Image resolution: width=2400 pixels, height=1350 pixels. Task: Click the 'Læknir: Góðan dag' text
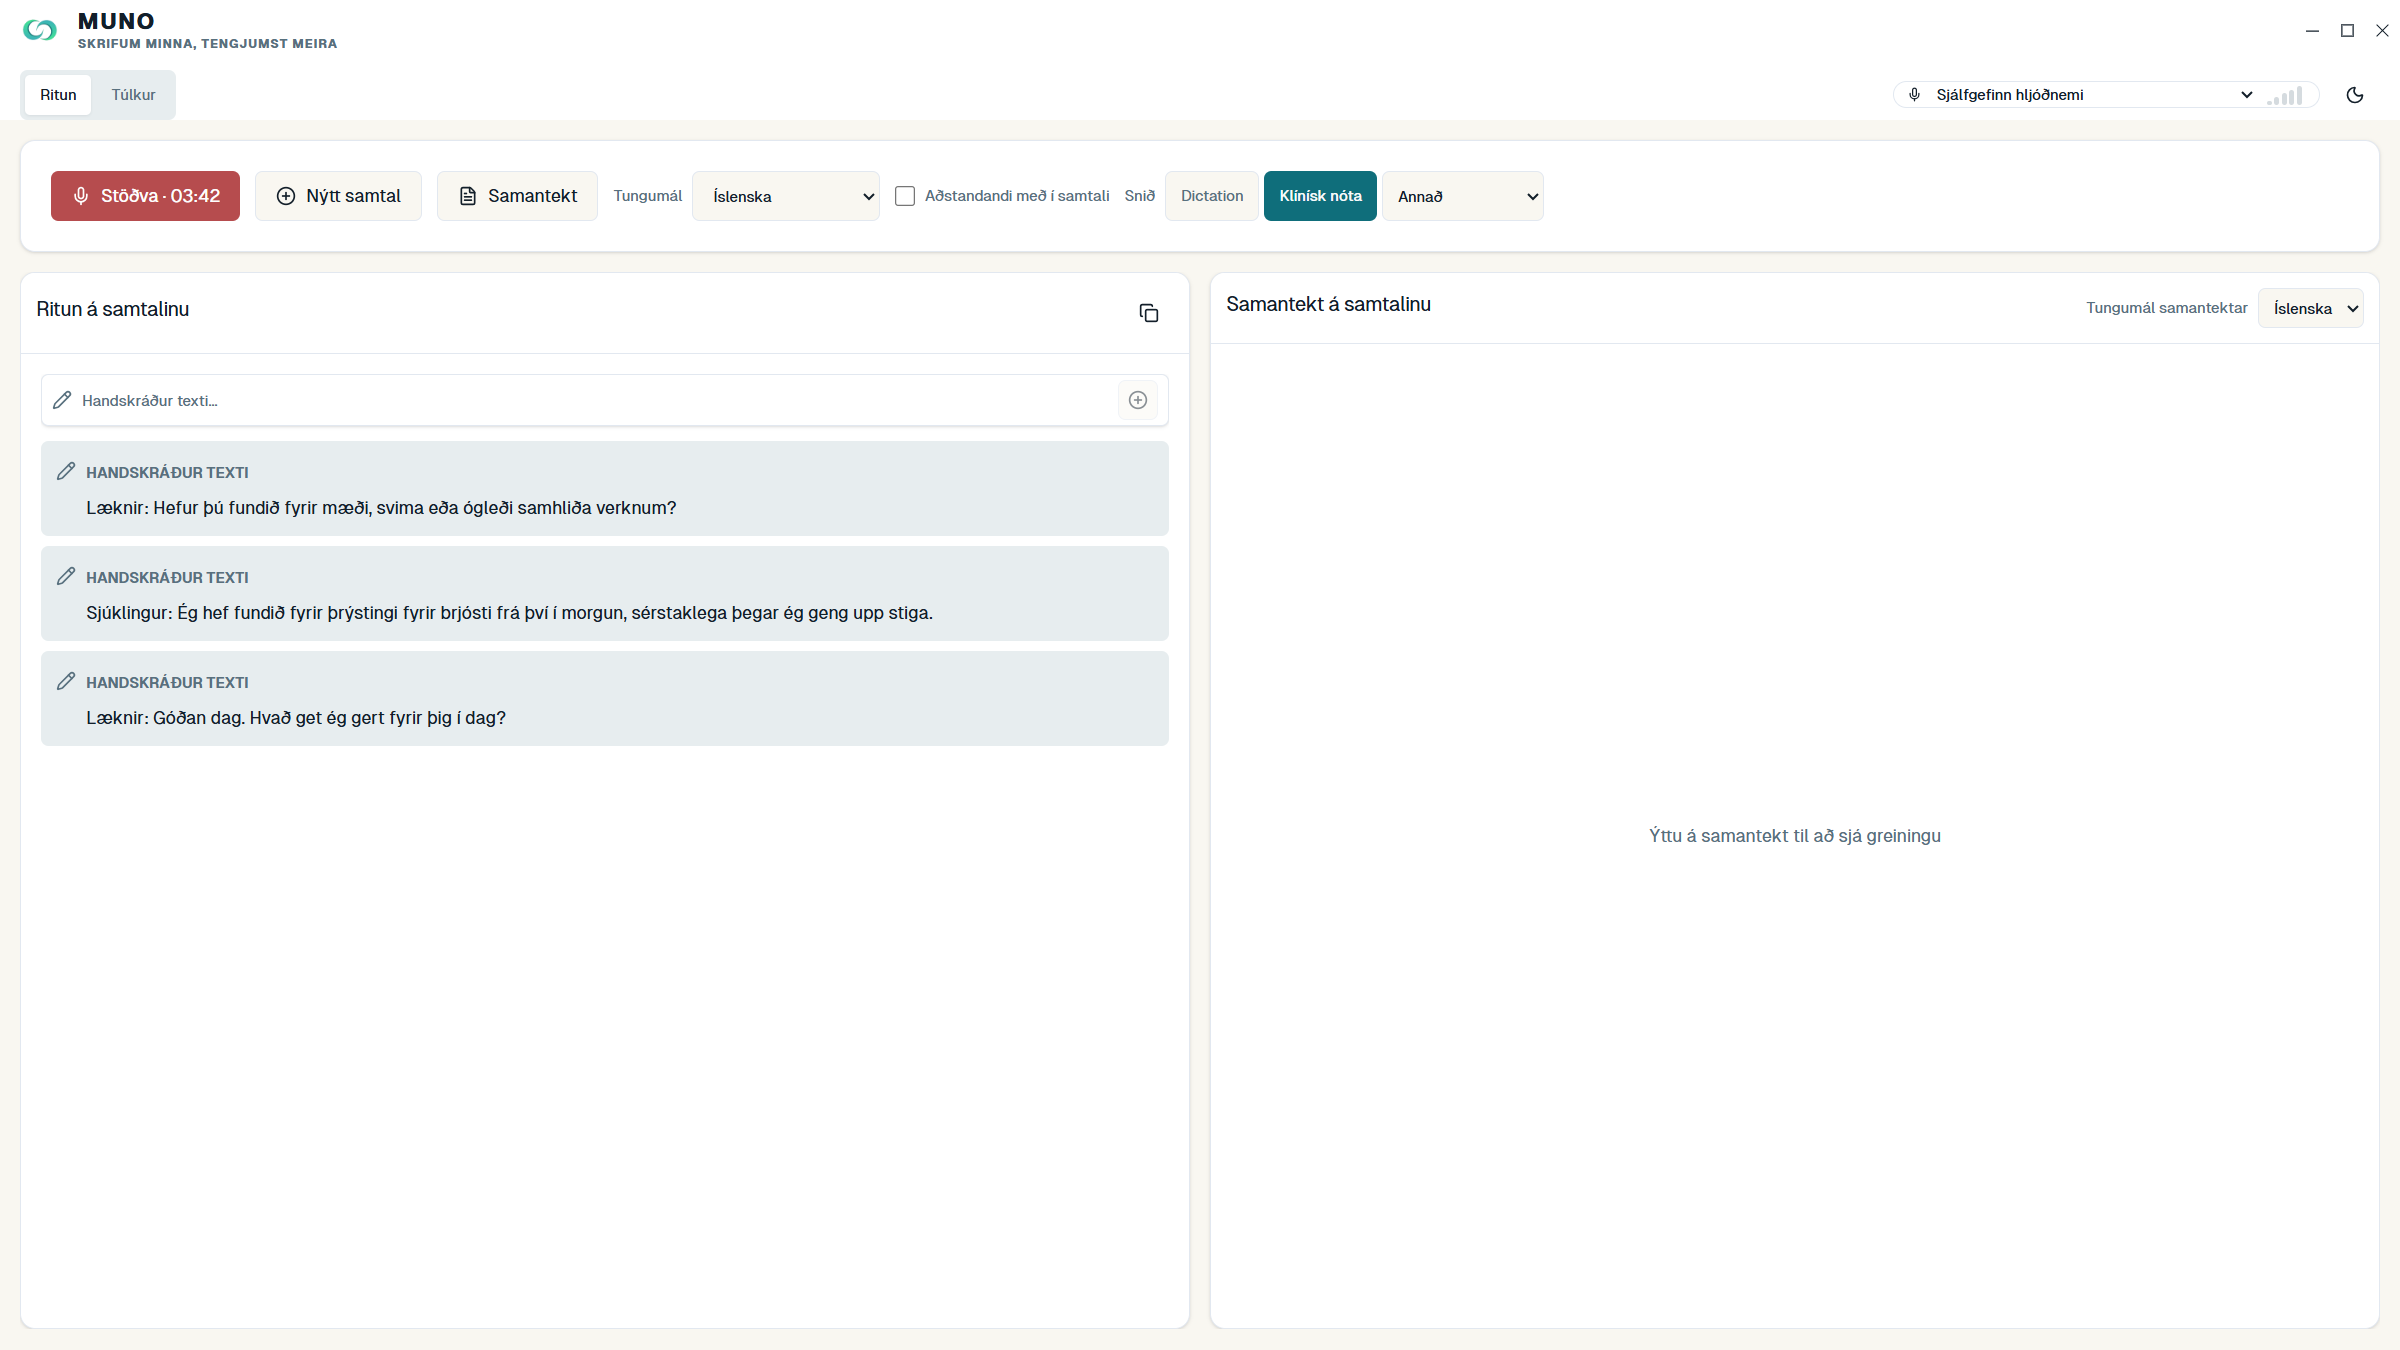pos(296,718)
